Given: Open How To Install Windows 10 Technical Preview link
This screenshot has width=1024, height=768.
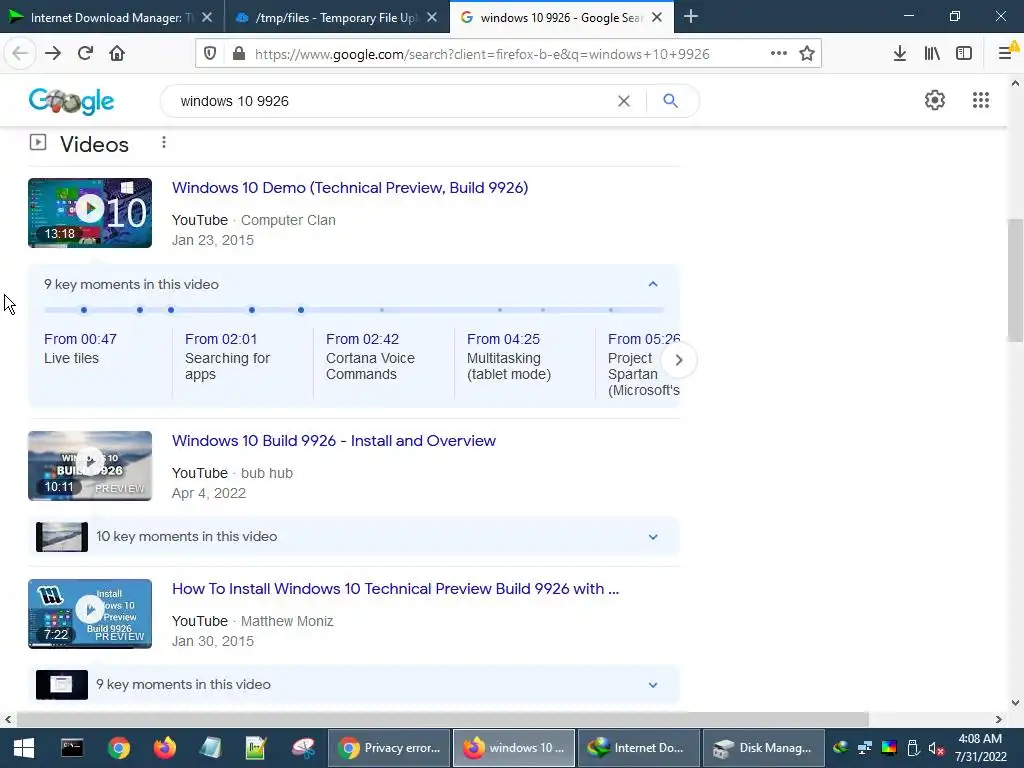Looking at the screenshot, I should tap(395, 589).
